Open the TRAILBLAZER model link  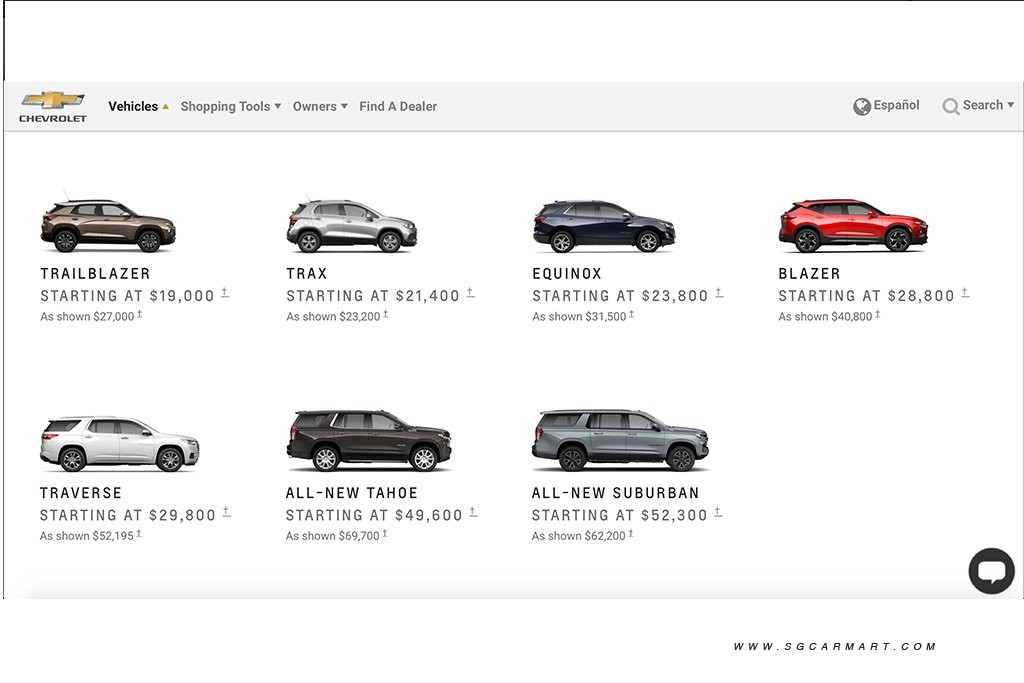(95, 274)
